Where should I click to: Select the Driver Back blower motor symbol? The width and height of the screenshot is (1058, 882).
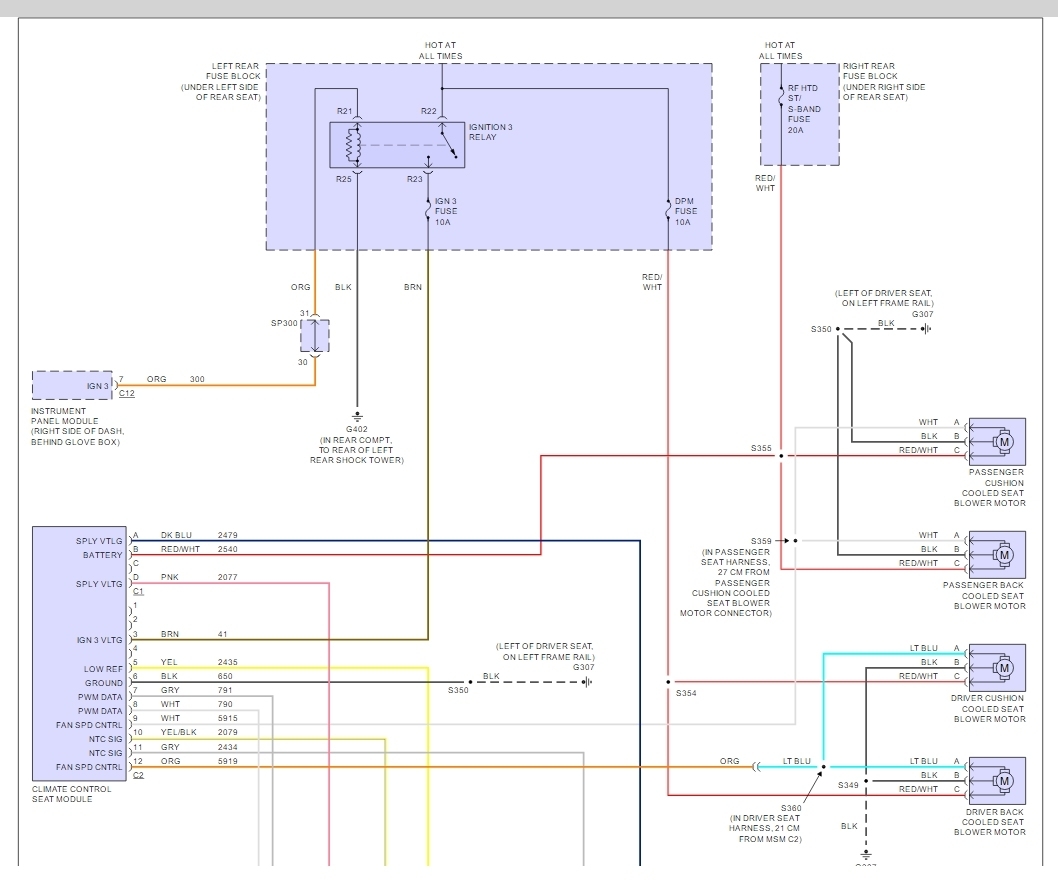997,781
